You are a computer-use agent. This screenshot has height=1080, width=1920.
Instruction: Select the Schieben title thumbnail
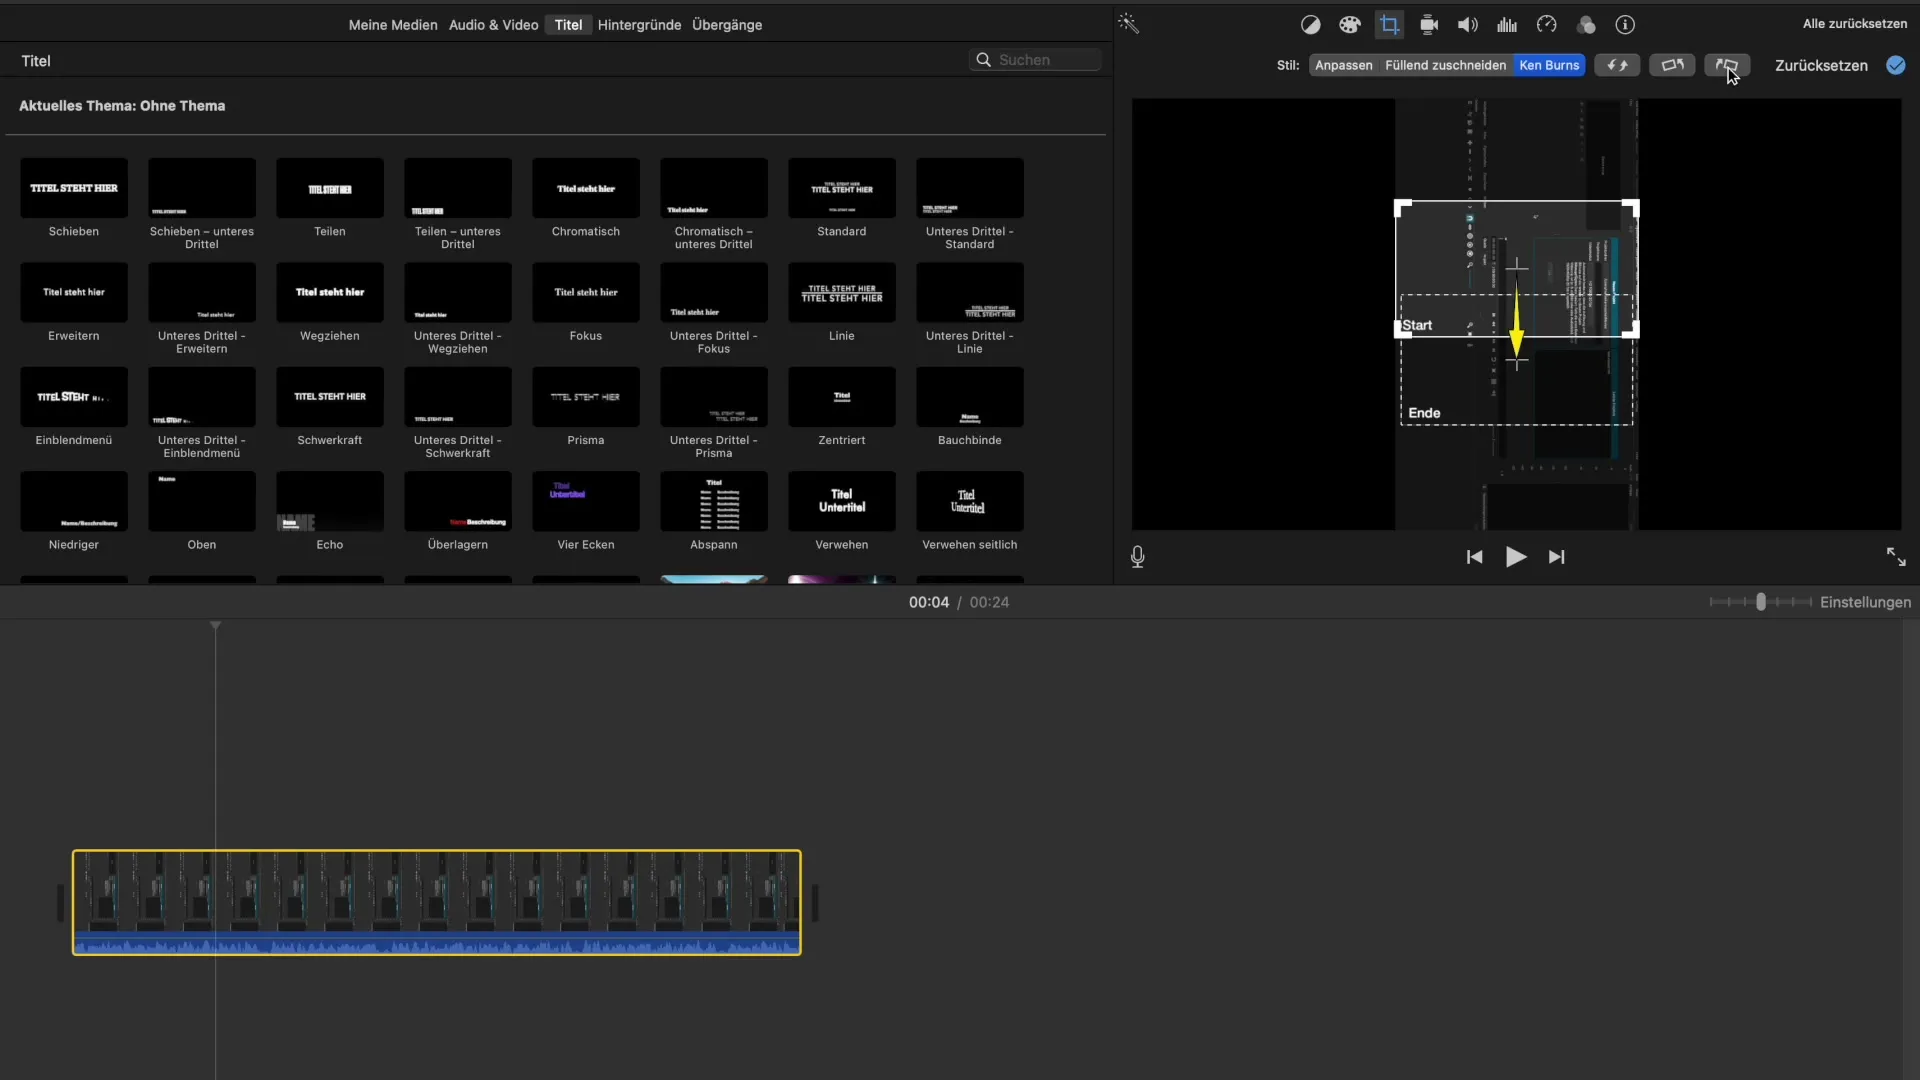pos(74,188)
